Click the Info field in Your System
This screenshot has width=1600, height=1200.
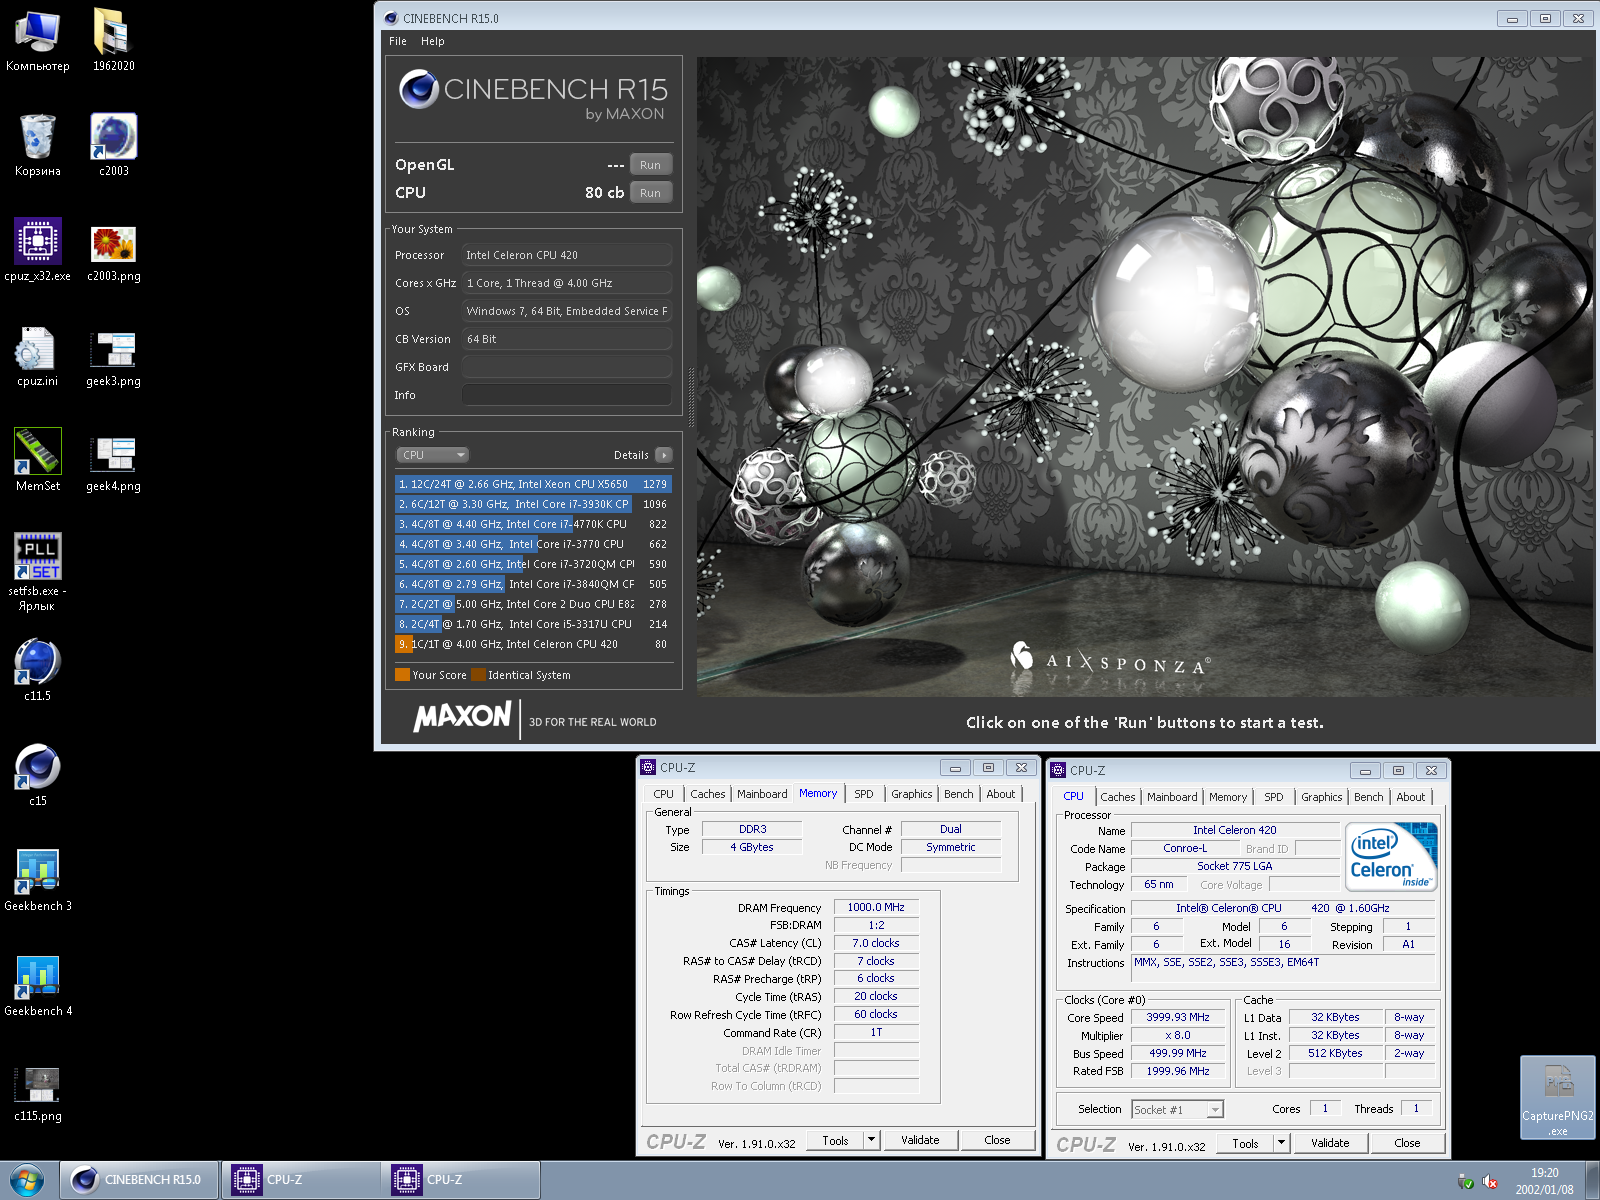(x=567, y=395)
